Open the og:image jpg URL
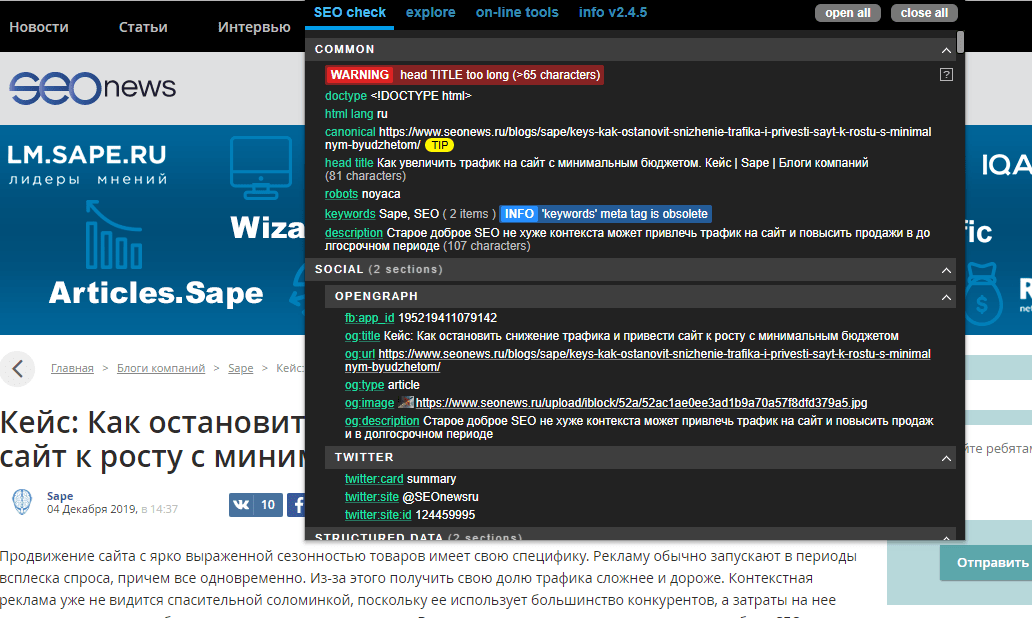 pos(642,403)
